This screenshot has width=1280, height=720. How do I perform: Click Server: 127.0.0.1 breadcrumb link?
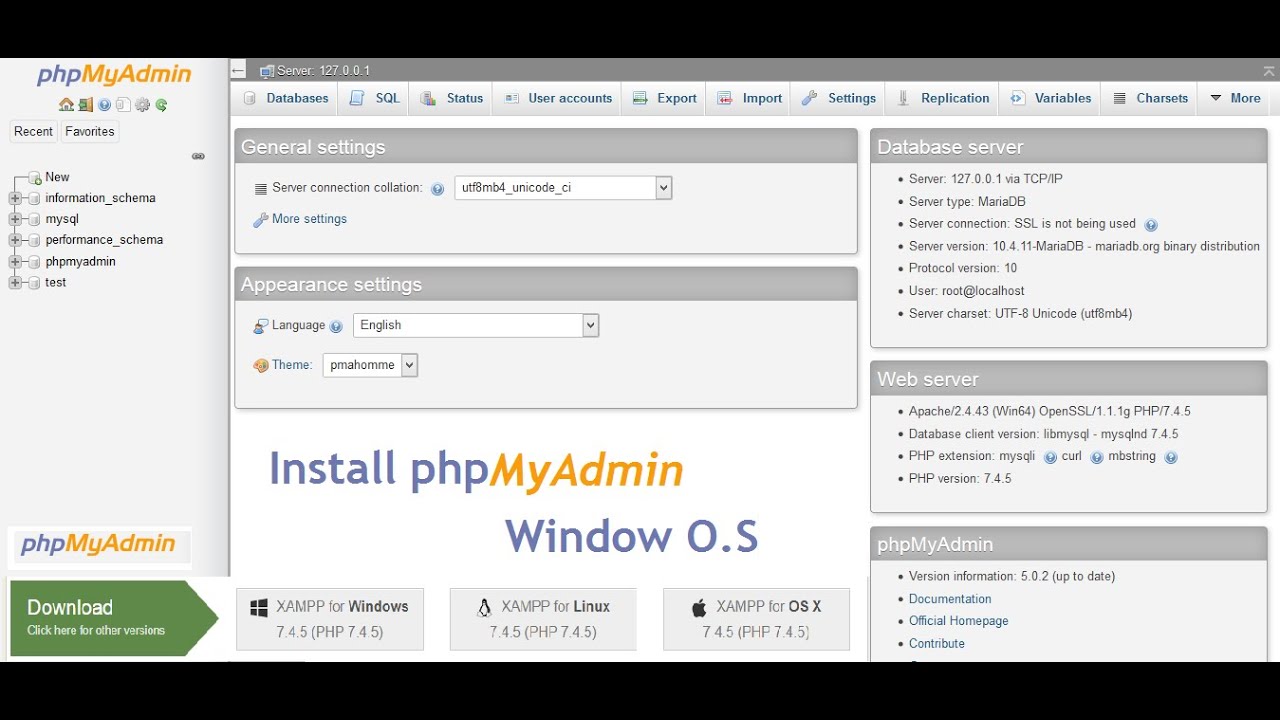tap(324, 71)
